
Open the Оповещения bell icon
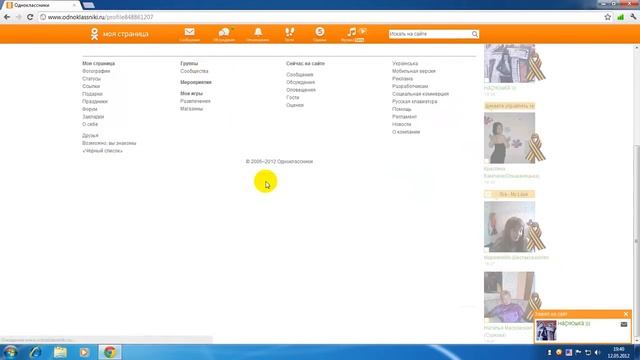(258, 32)
